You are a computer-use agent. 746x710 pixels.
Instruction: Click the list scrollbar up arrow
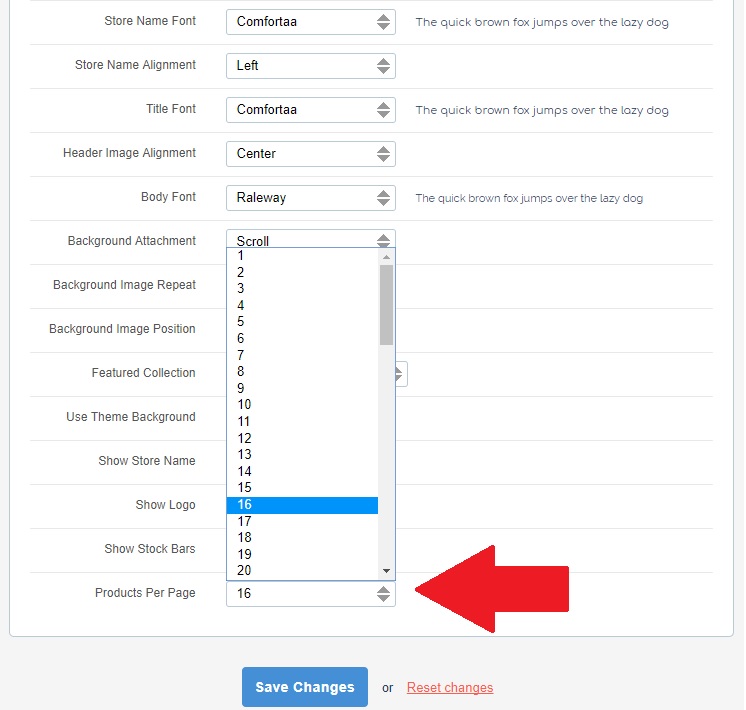coord(386,257)
